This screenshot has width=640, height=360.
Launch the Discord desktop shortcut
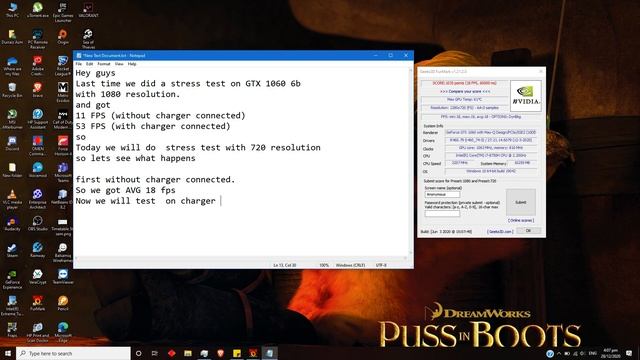tap(12, 143)
